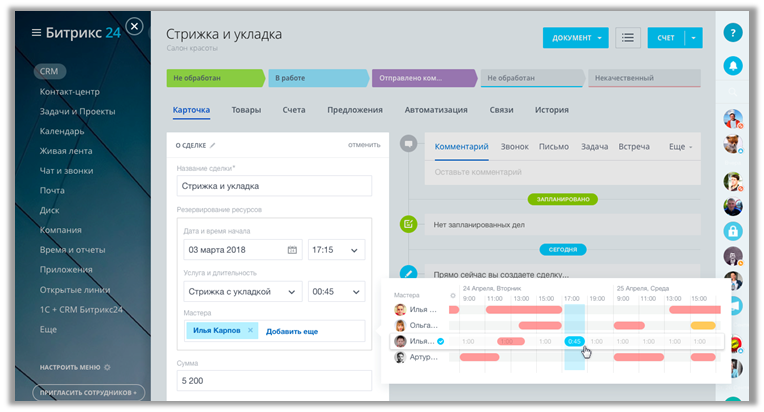764x412 pixels.
Task: Click the pencil icon in the timeline
Action: click(408, 273)
